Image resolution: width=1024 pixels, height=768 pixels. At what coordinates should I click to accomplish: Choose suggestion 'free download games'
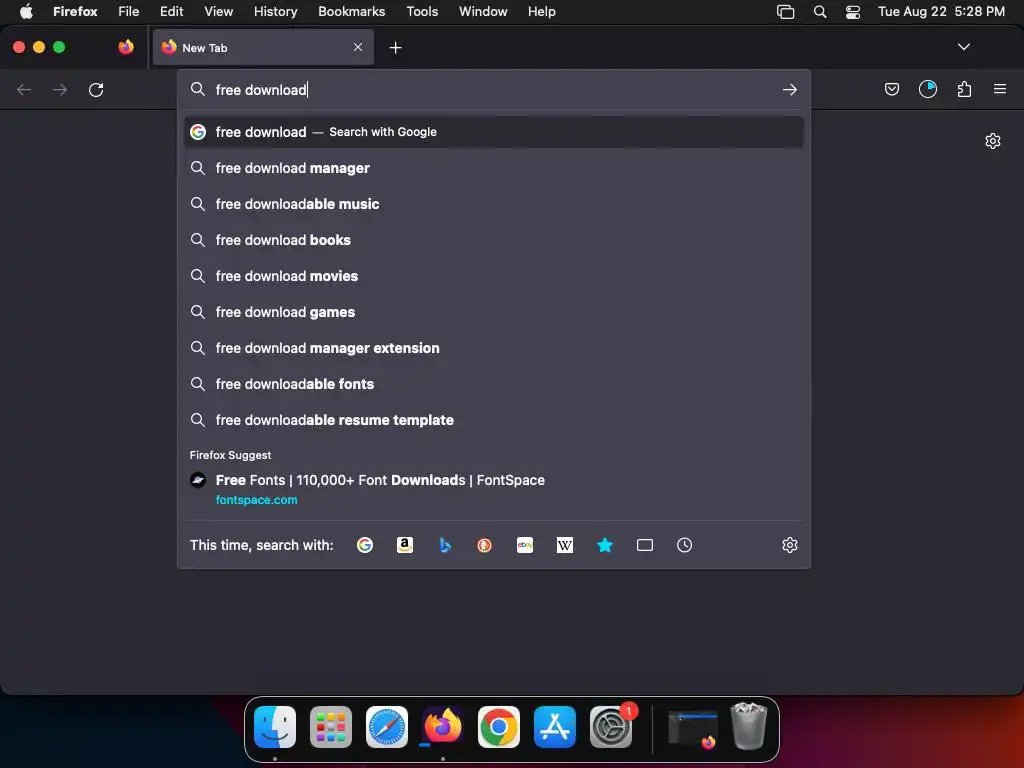[494, 312]
